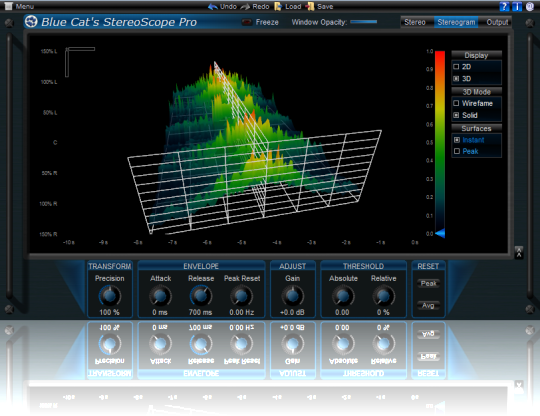Click the Gain knob
Viewport: 540px width, 416px height.
(292, 296)
